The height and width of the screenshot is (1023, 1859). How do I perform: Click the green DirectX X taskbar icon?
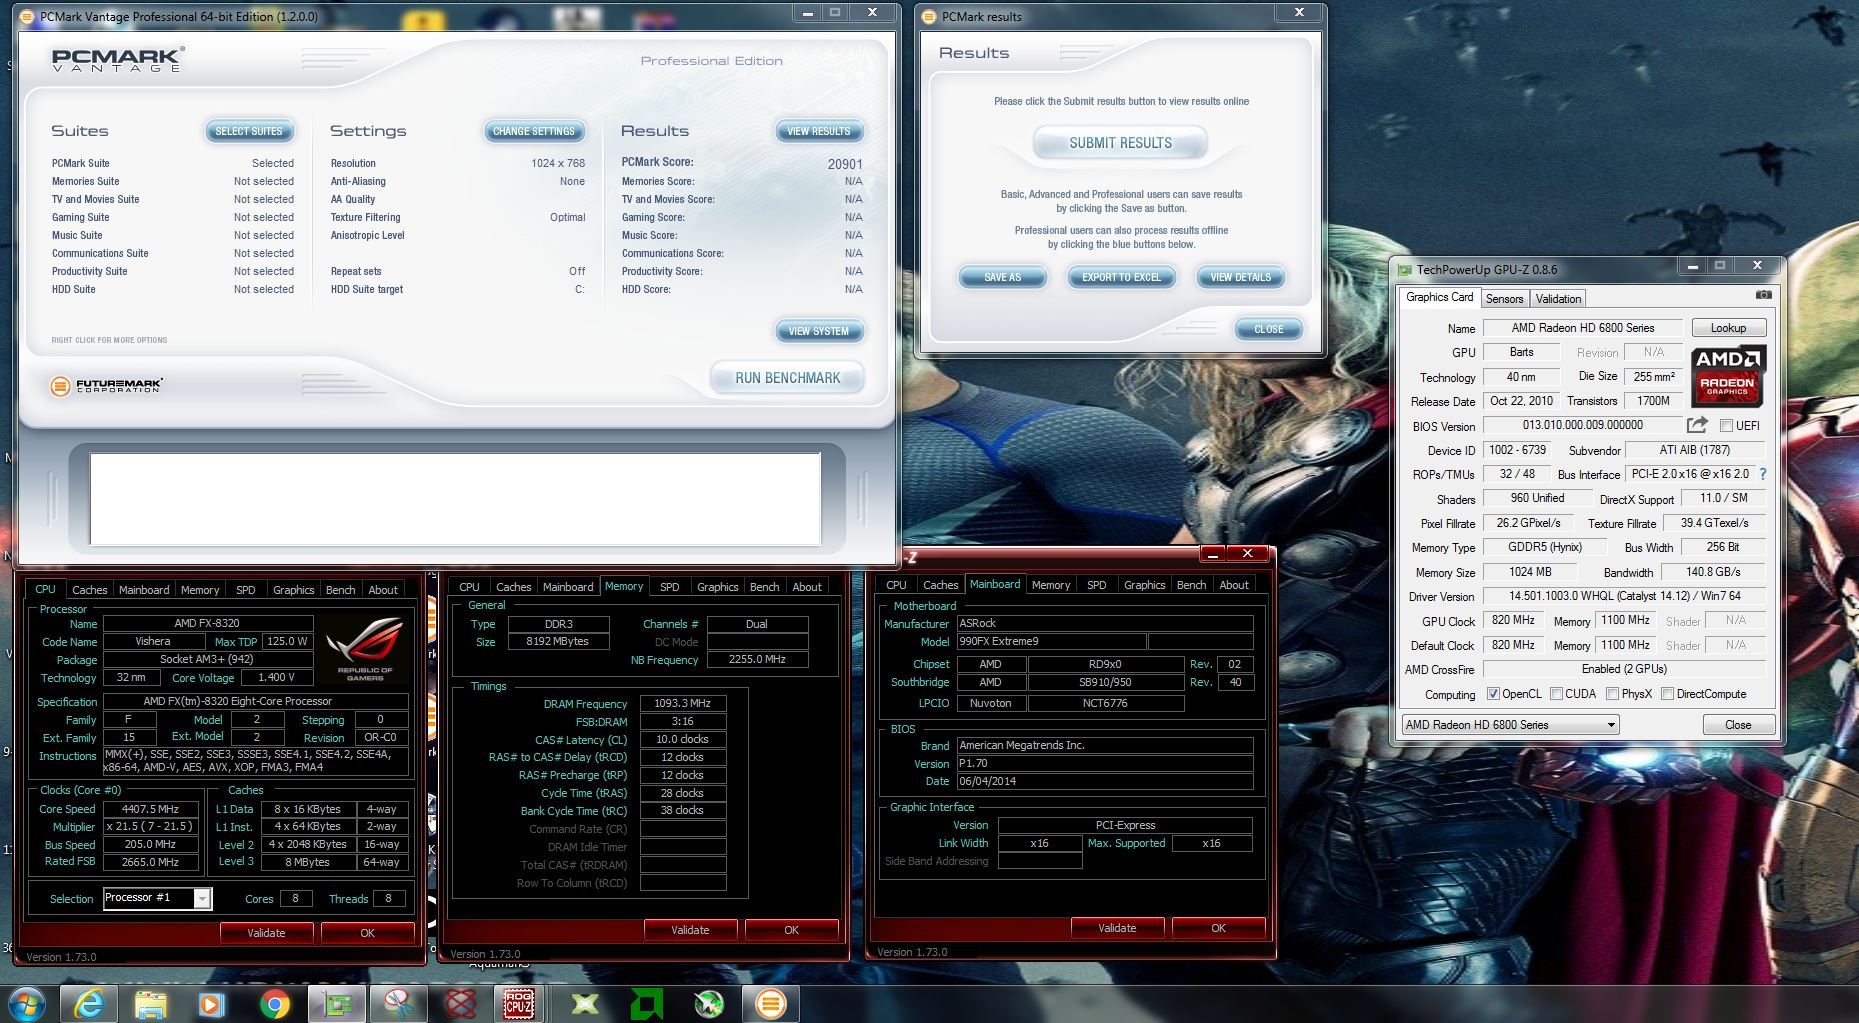(585, 1003)
